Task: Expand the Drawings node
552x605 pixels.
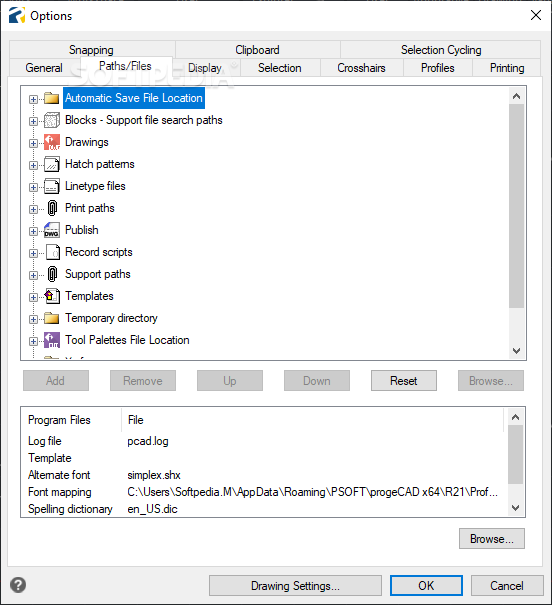Action: click(x=33, y=143)
